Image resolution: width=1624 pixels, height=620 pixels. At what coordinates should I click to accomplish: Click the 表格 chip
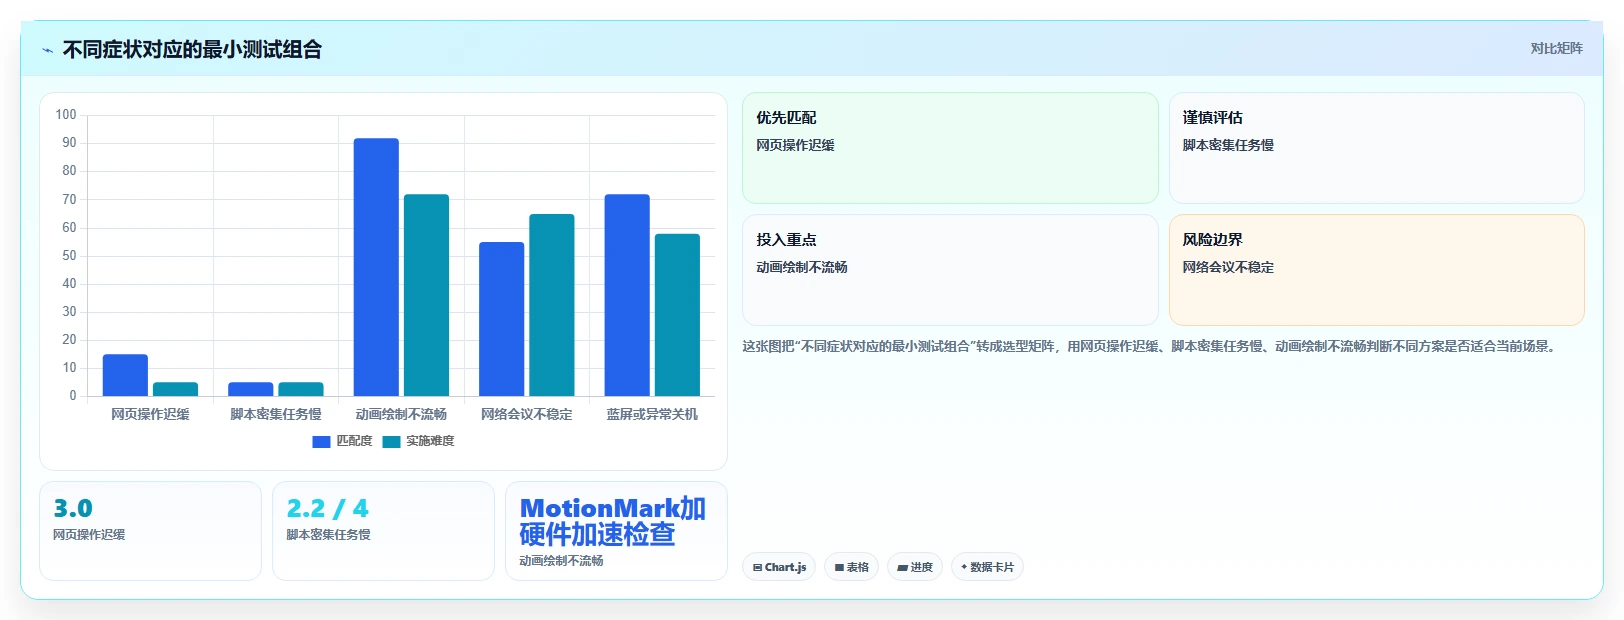pyautogui.click(x=851, y=567)
